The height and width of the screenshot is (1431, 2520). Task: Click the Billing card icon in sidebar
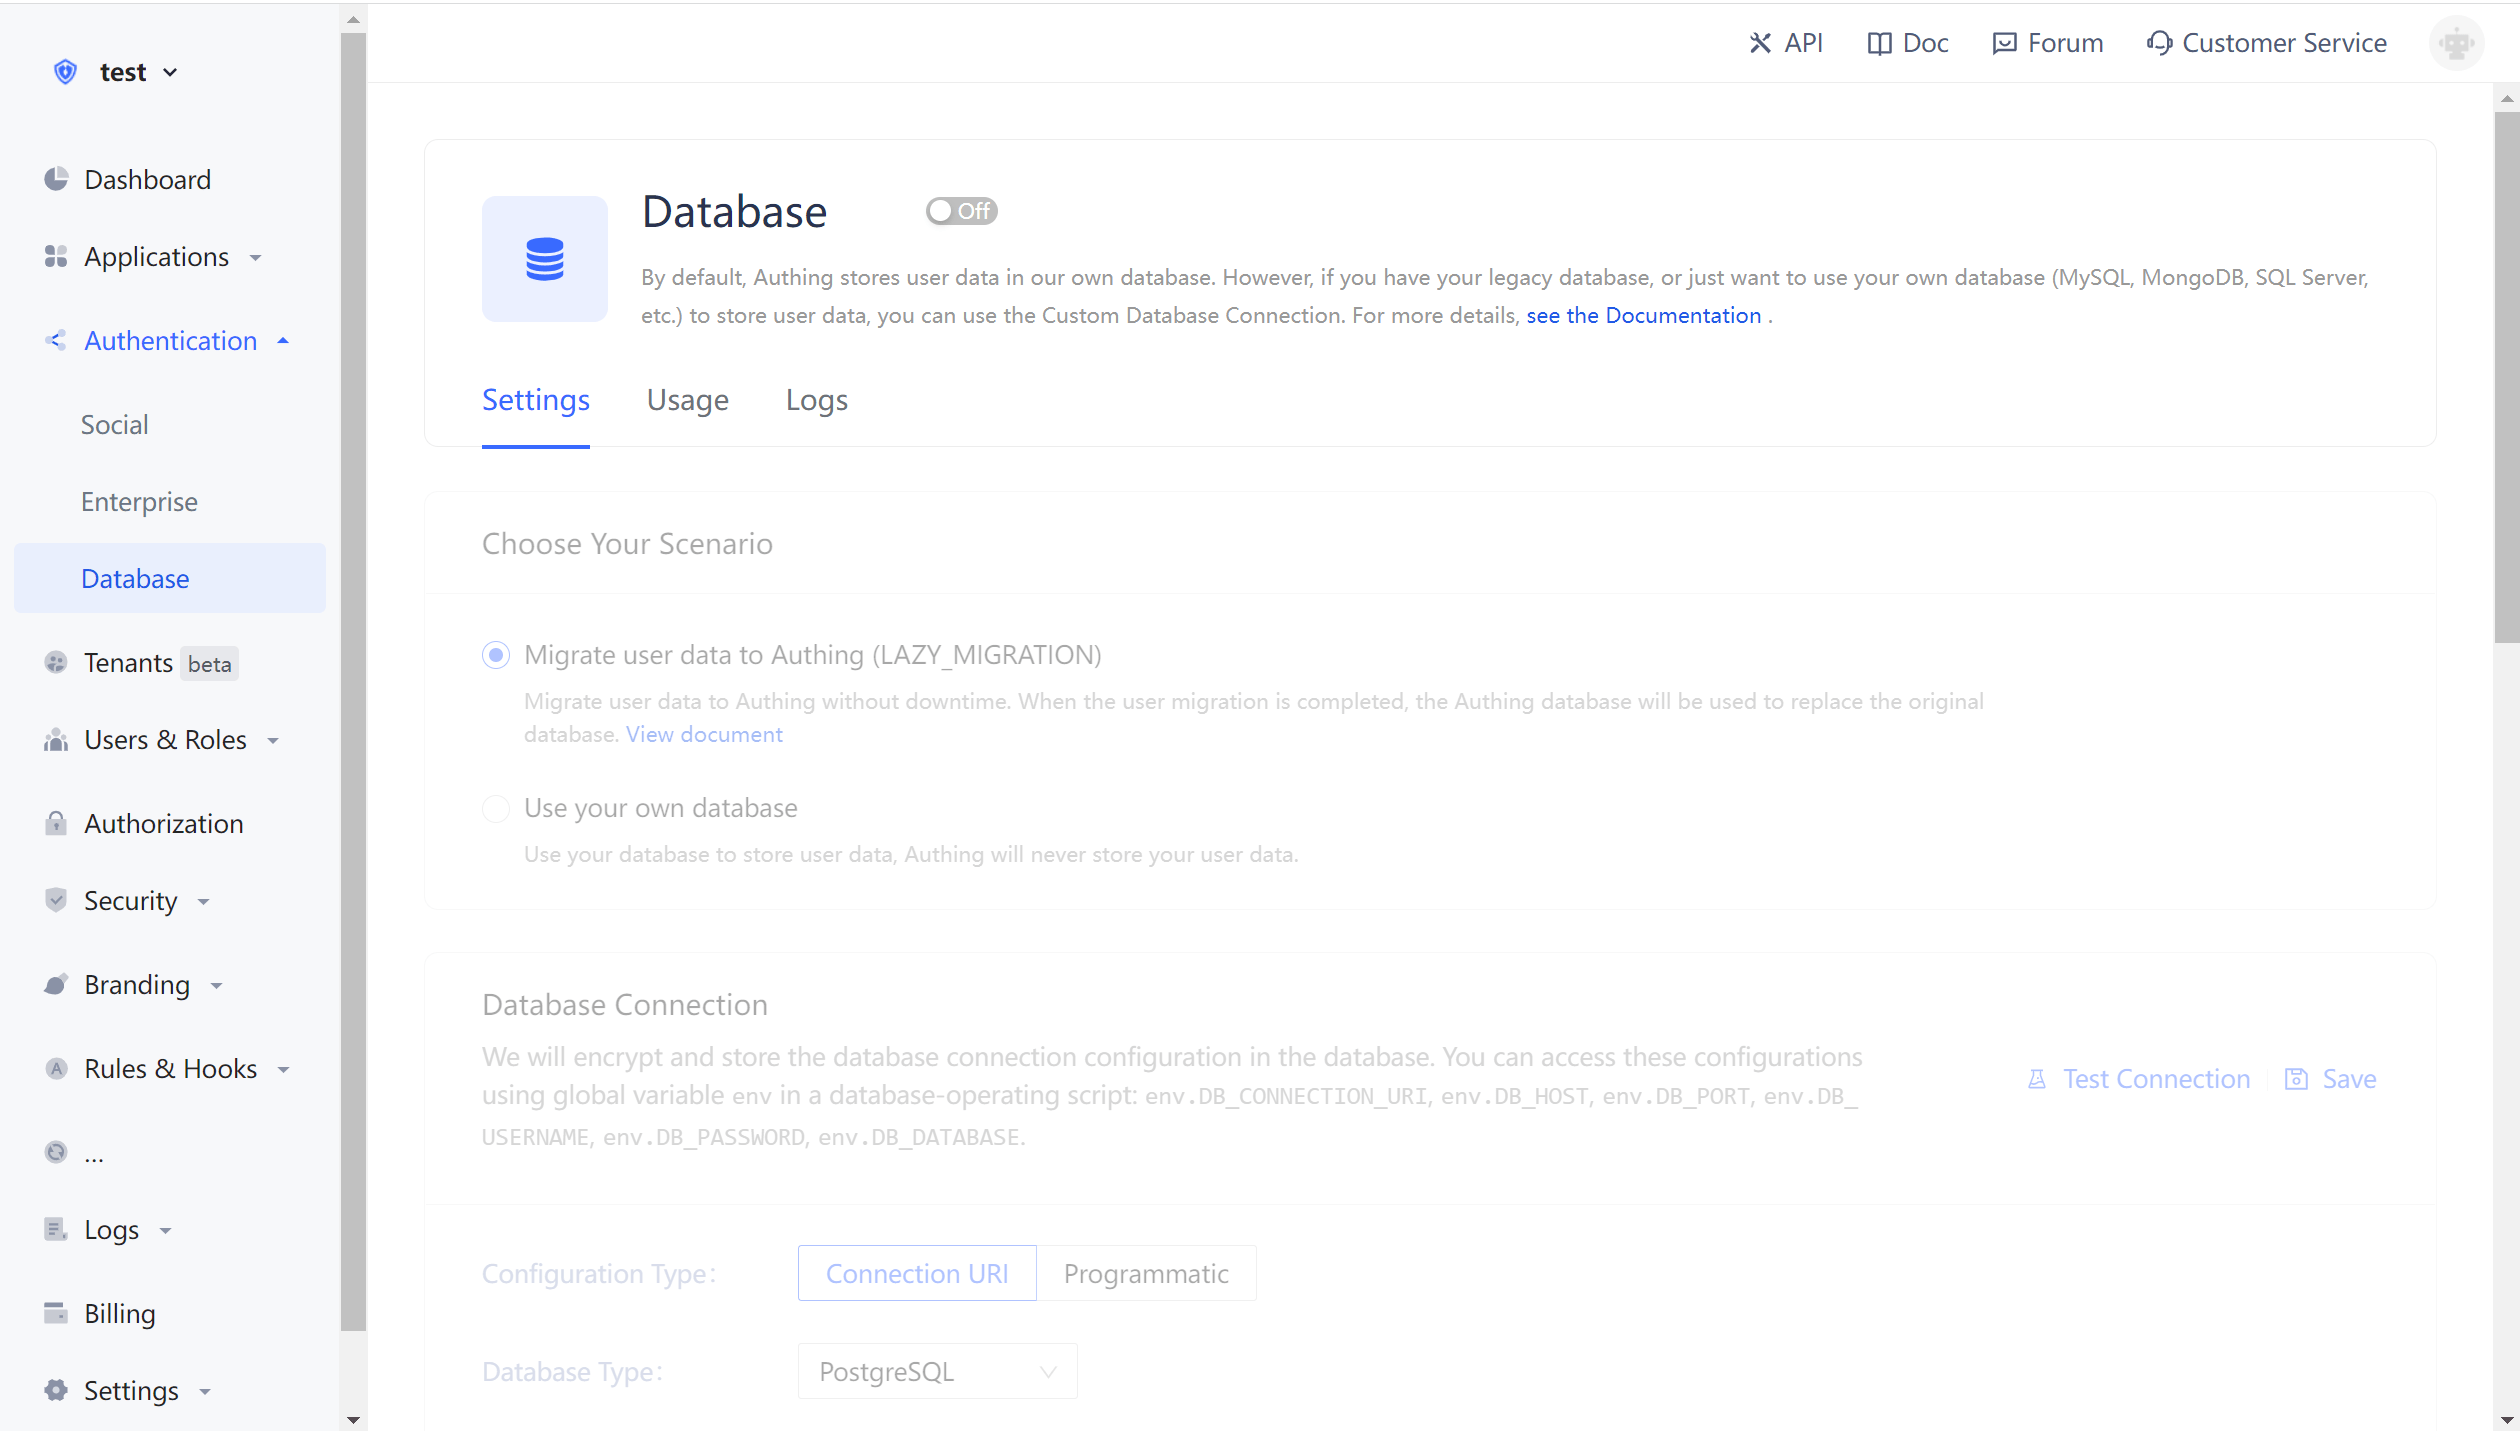56,1312
